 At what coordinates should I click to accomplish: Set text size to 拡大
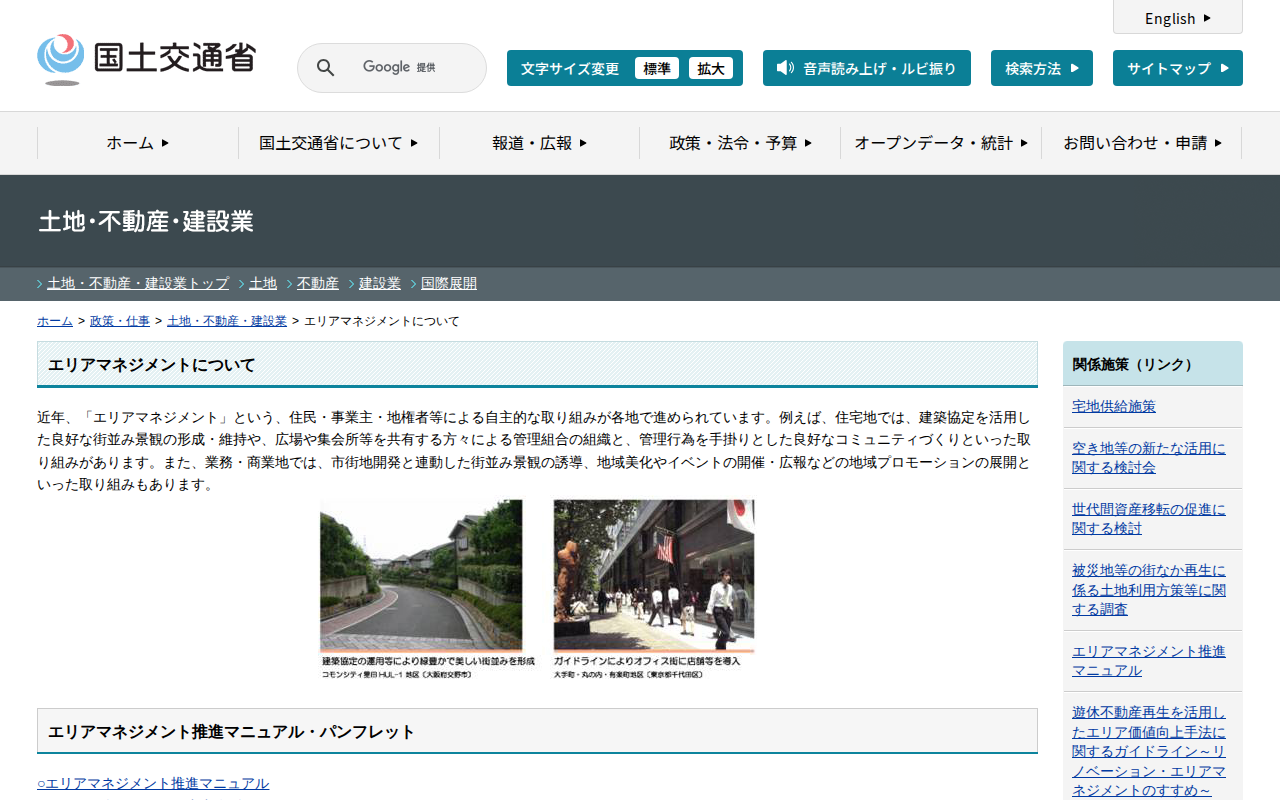click(x=710, y=68)
